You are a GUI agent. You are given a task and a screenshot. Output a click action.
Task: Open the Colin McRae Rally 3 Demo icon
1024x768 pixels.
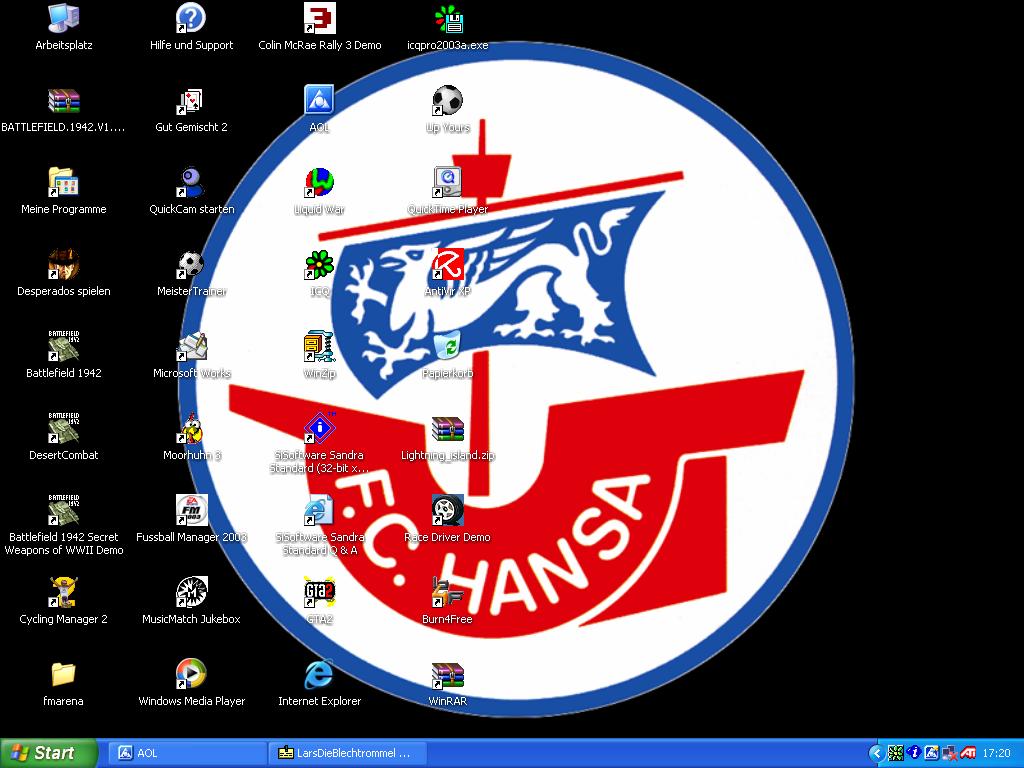[319, 19]
